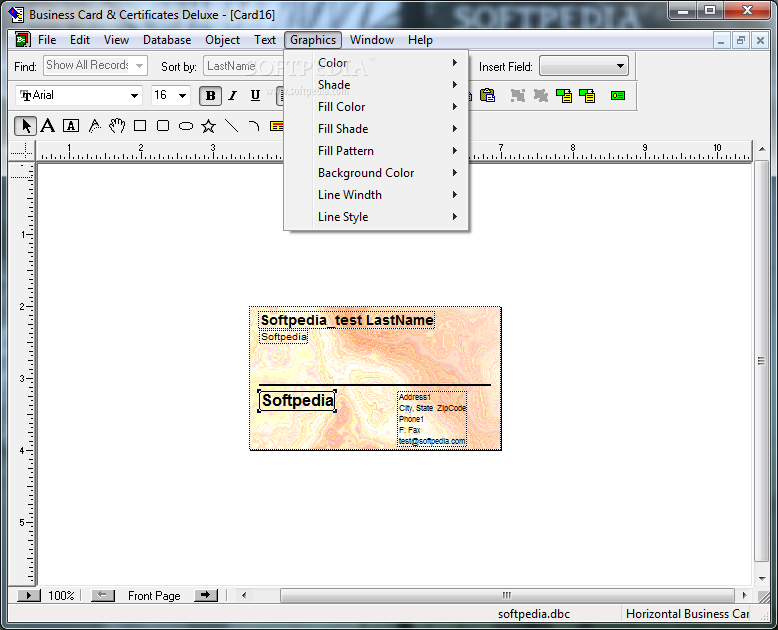Viewport: 778px width, 630px height.
Task: Go to the previous page arrow
Action: (x=103, y=595)
